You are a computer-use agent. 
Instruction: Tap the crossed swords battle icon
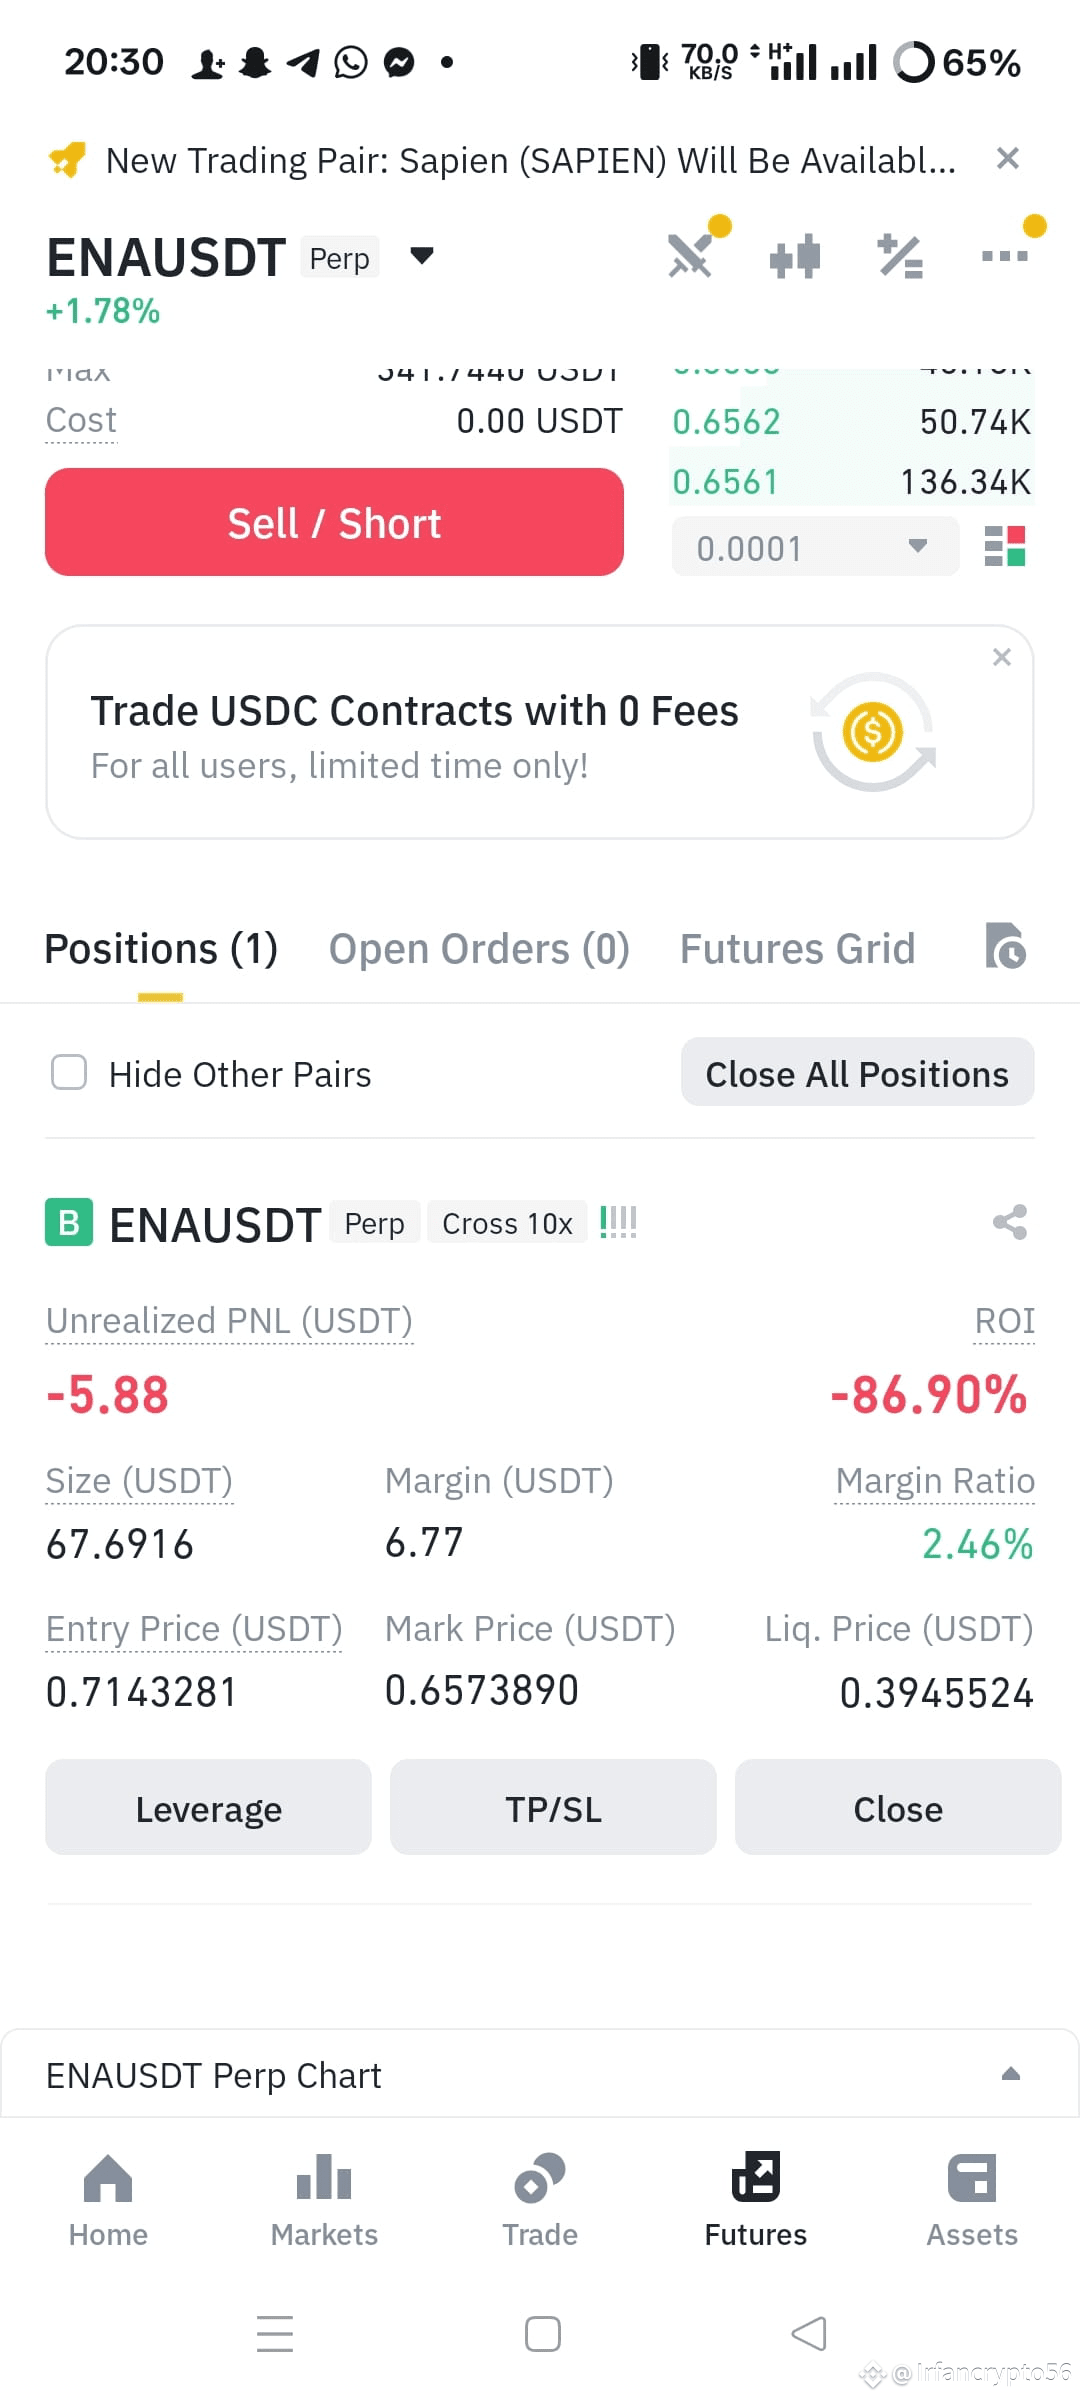pyautogui.click(x=691, y=255)
